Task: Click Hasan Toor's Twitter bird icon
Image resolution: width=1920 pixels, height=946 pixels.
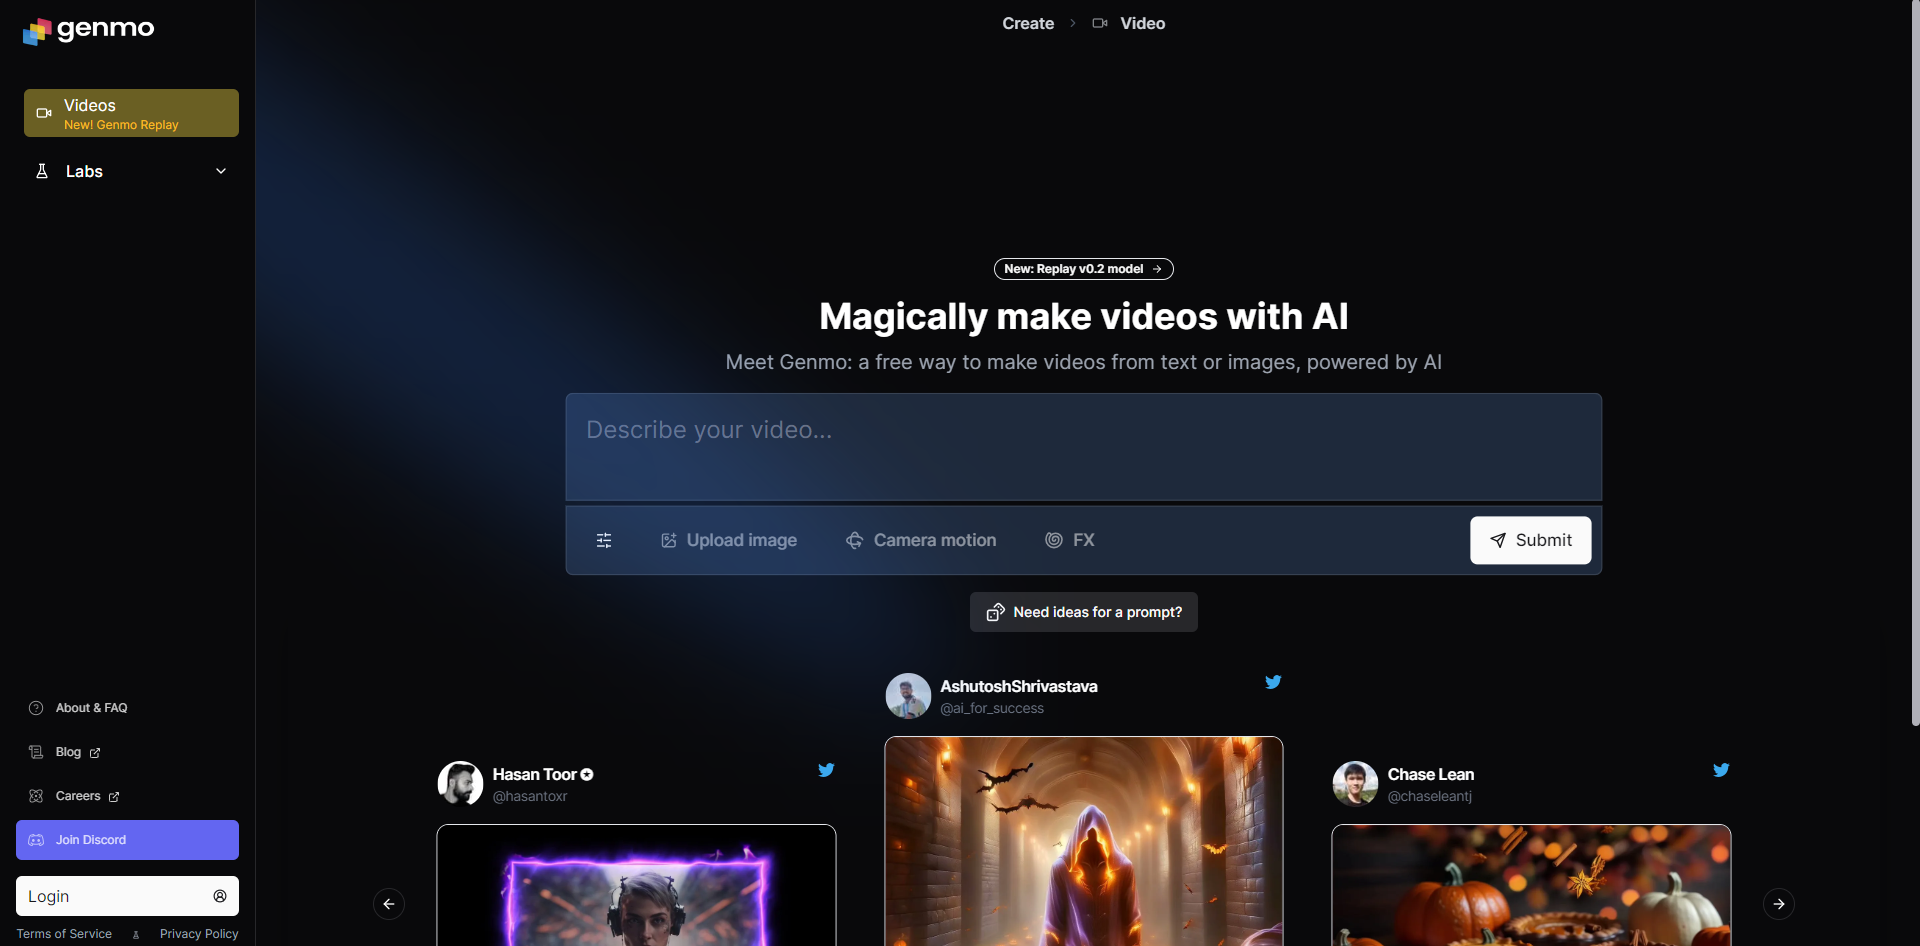Action: click(826, 770)
